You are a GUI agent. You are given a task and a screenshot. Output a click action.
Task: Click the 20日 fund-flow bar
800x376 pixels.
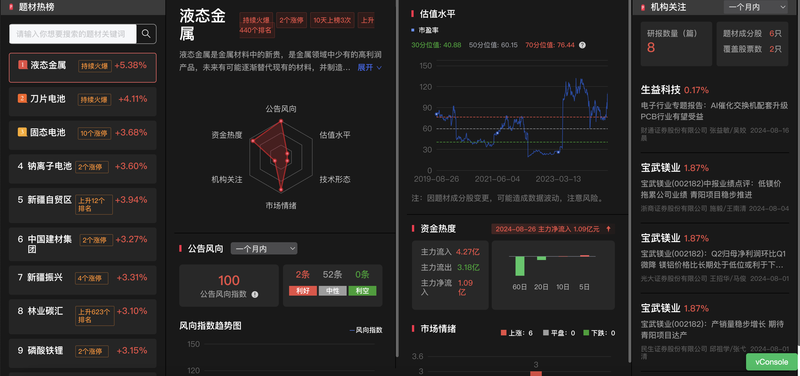(x=541, y=258)
